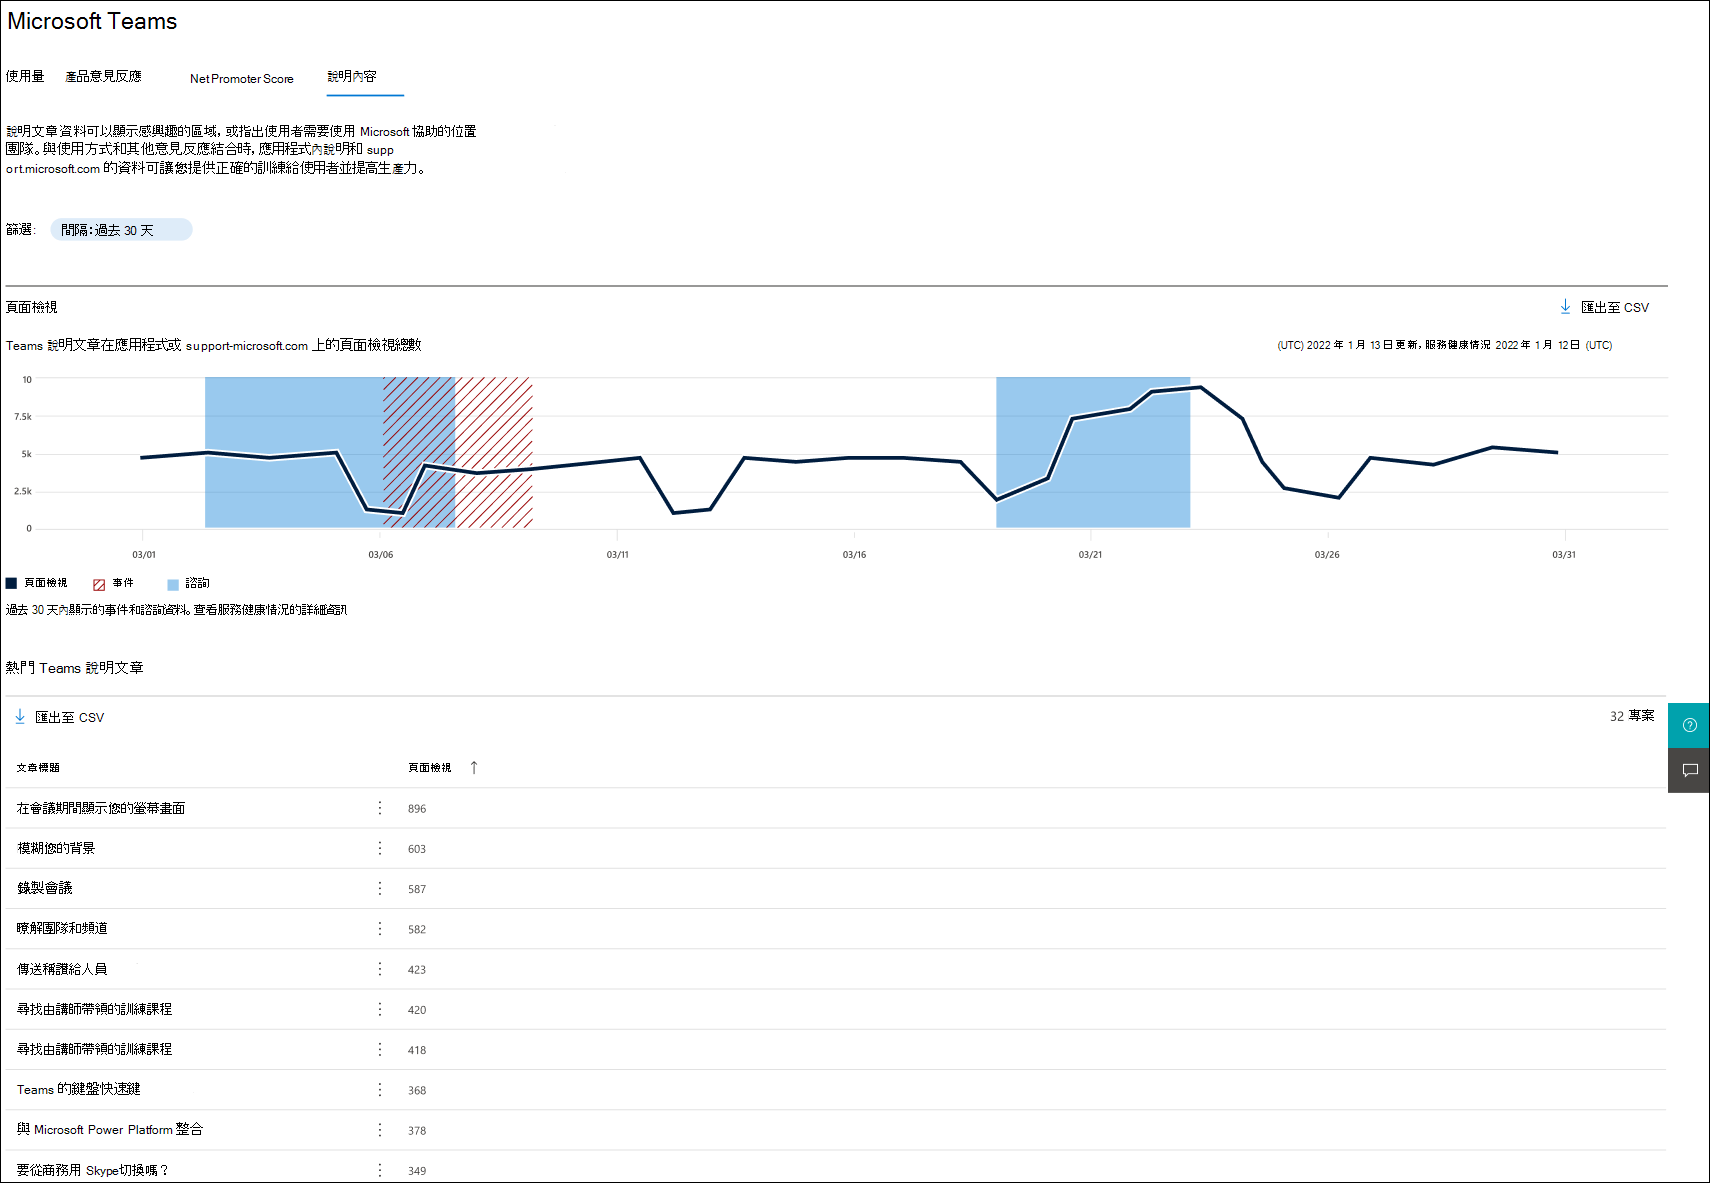The height and width of the screenshot is (1183, 1710).
Task: Open the teal help question-mark button
Action: coord(1689,725)
